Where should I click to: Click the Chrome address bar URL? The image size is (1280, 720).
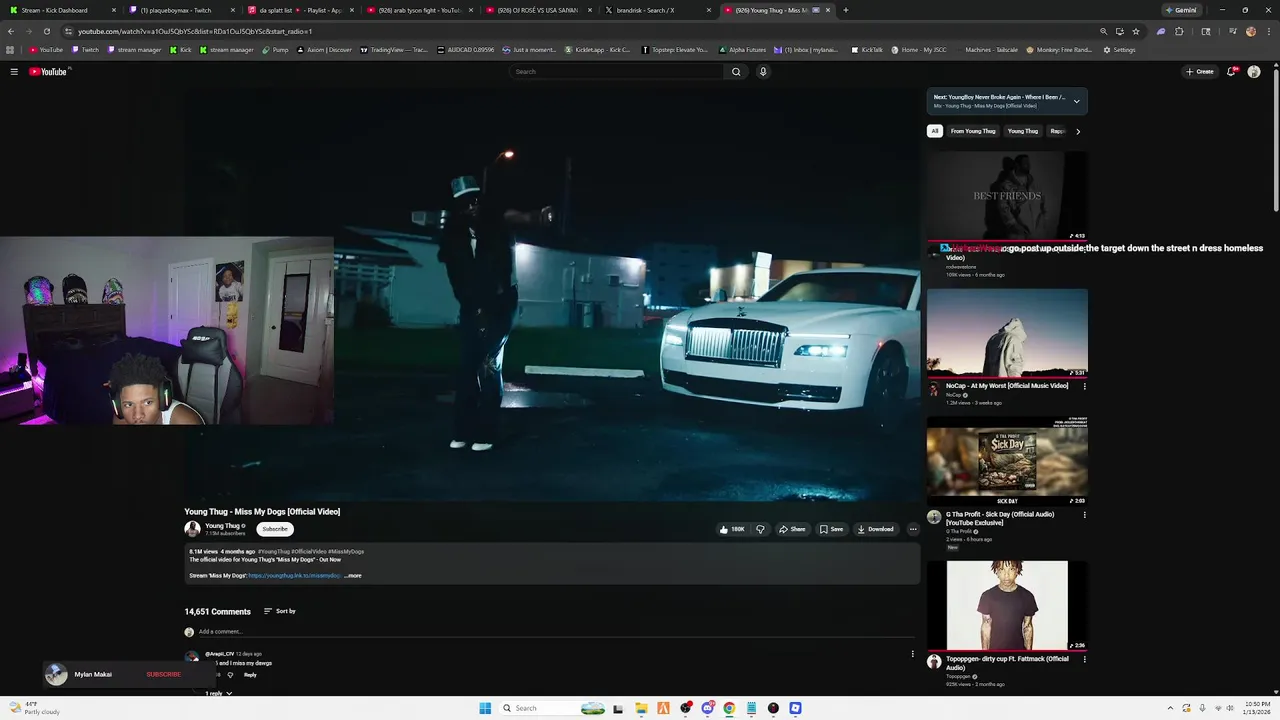point(195,31)
